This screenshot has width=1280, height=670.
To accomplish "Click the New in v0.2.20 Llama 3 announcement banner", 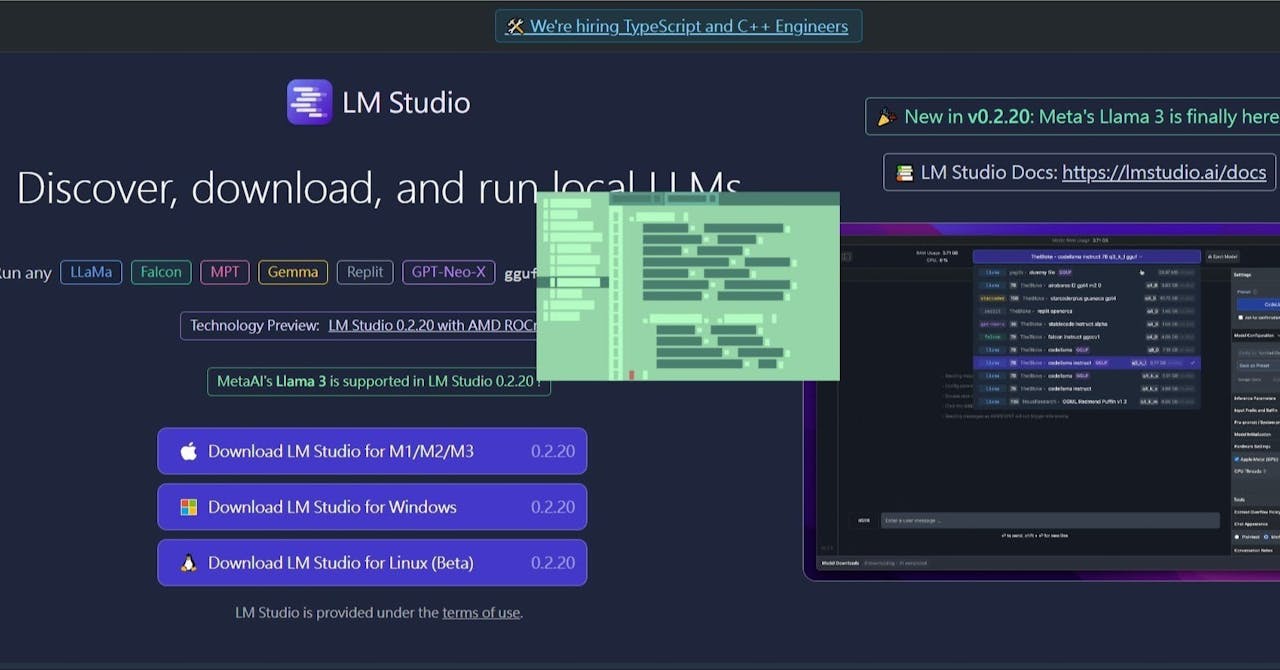I will [1072, 116].
